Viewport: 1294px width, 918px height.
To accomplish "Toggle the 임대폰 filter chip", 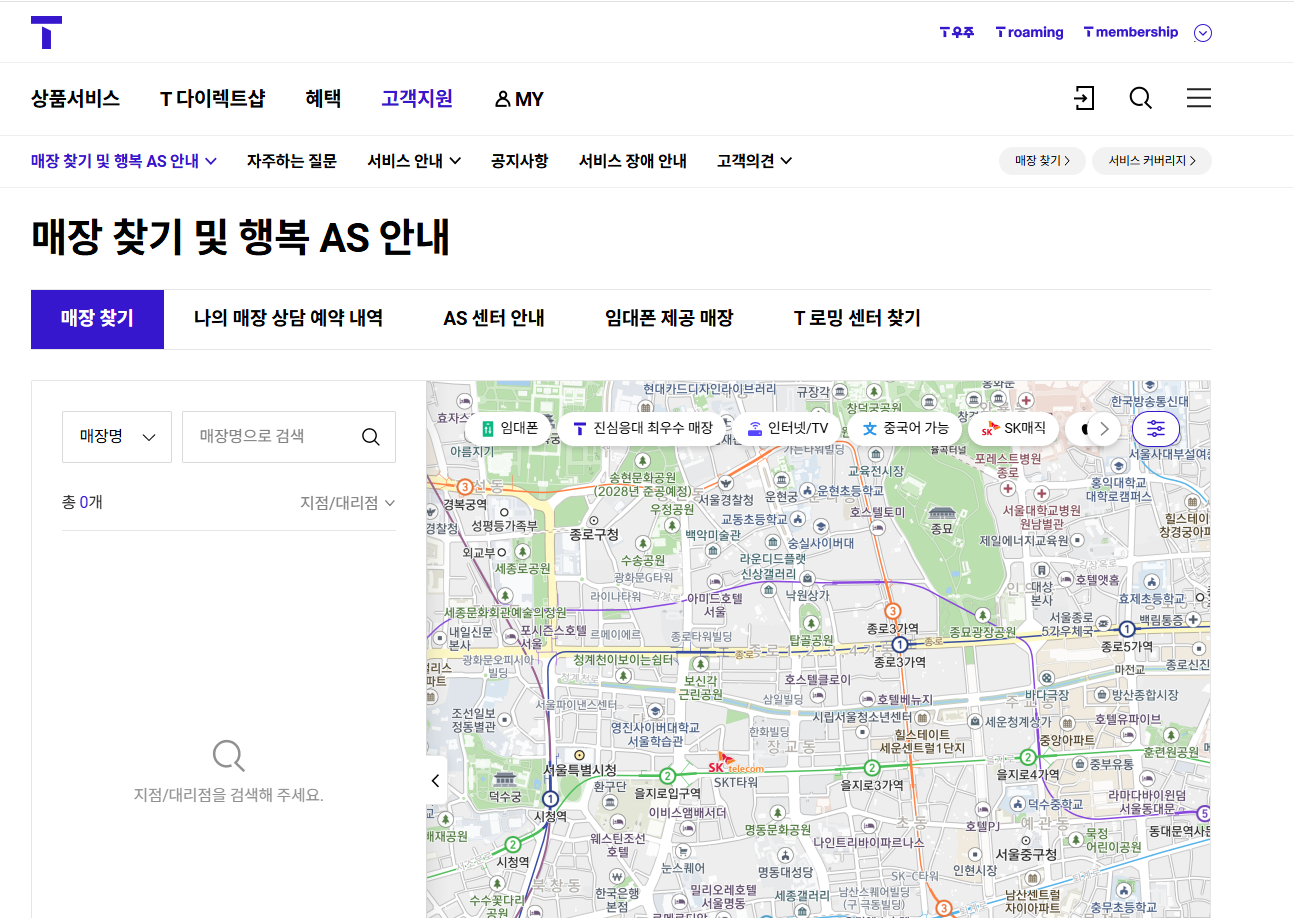I will point(509,428).
